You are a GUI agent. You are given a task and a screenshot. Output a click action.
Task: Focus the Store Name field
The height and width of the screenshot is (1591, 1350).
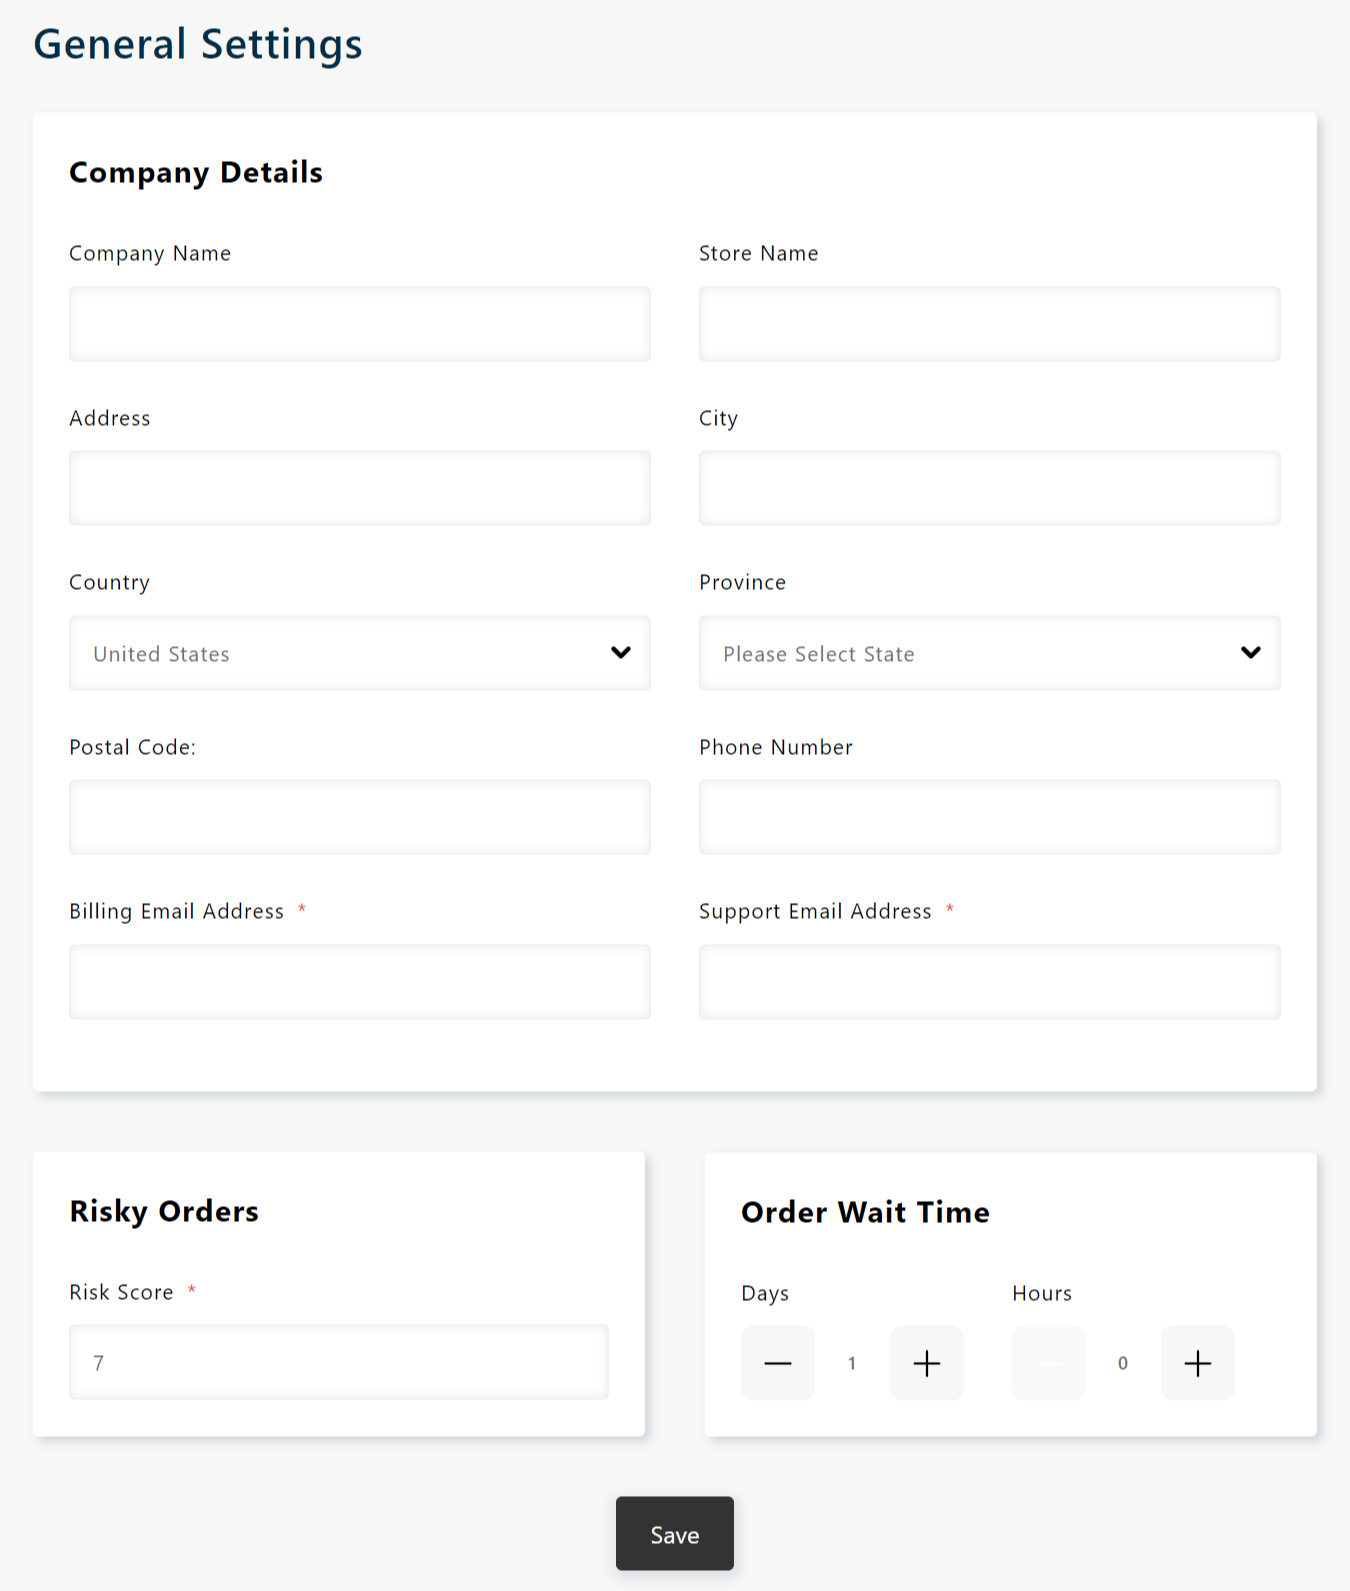pos(990,324)
